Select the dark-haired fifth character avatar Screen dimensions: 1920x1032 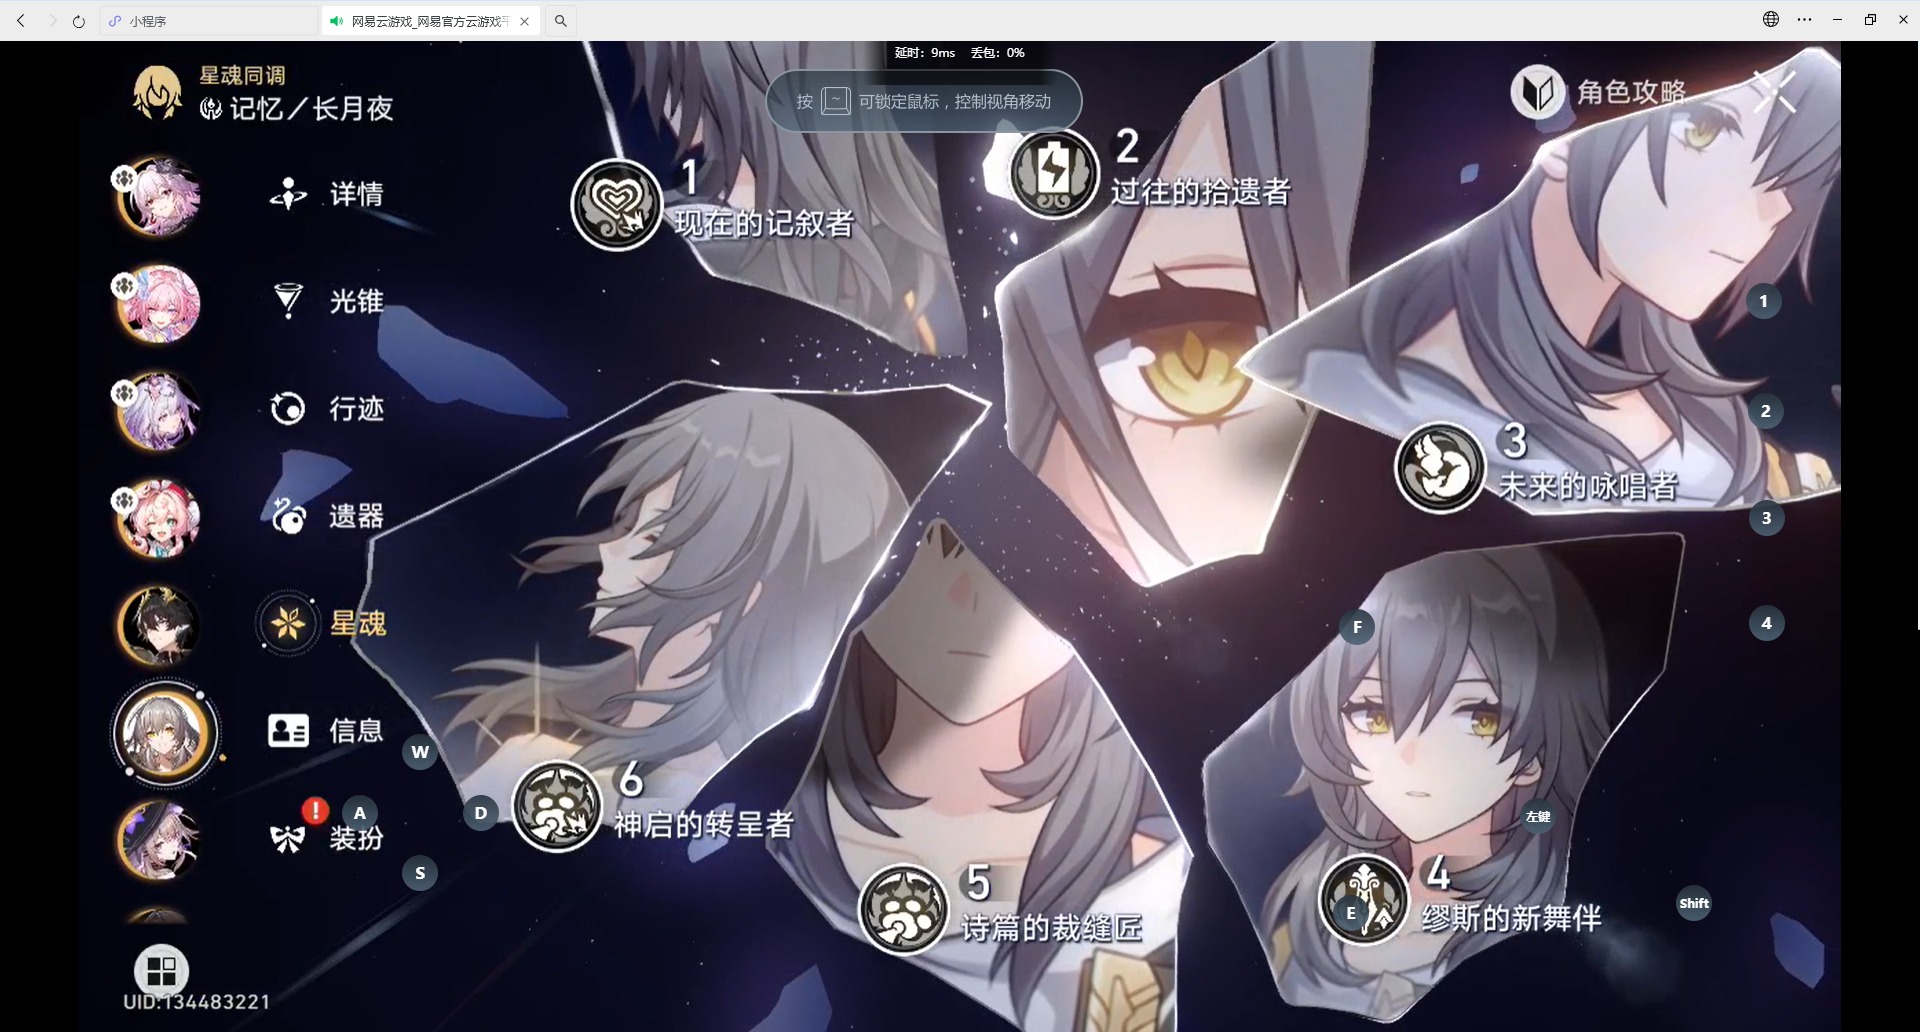click(158, 626)
